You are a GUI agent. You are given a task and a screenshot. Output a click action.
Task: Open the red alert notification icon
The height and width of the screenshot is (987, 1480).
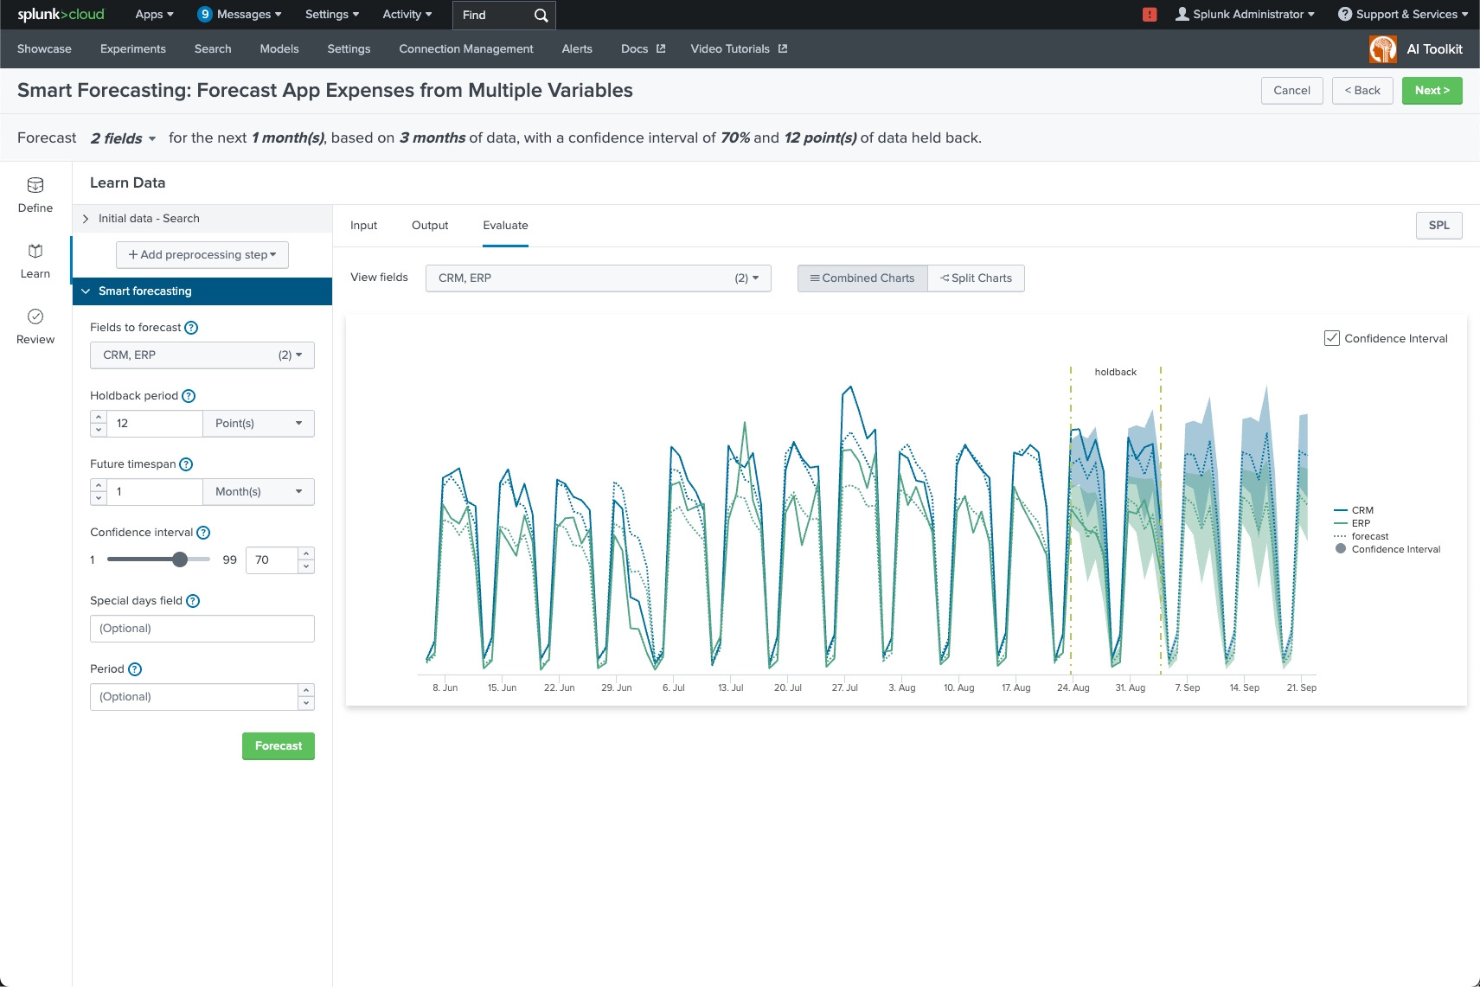(x=1150, y=14)
